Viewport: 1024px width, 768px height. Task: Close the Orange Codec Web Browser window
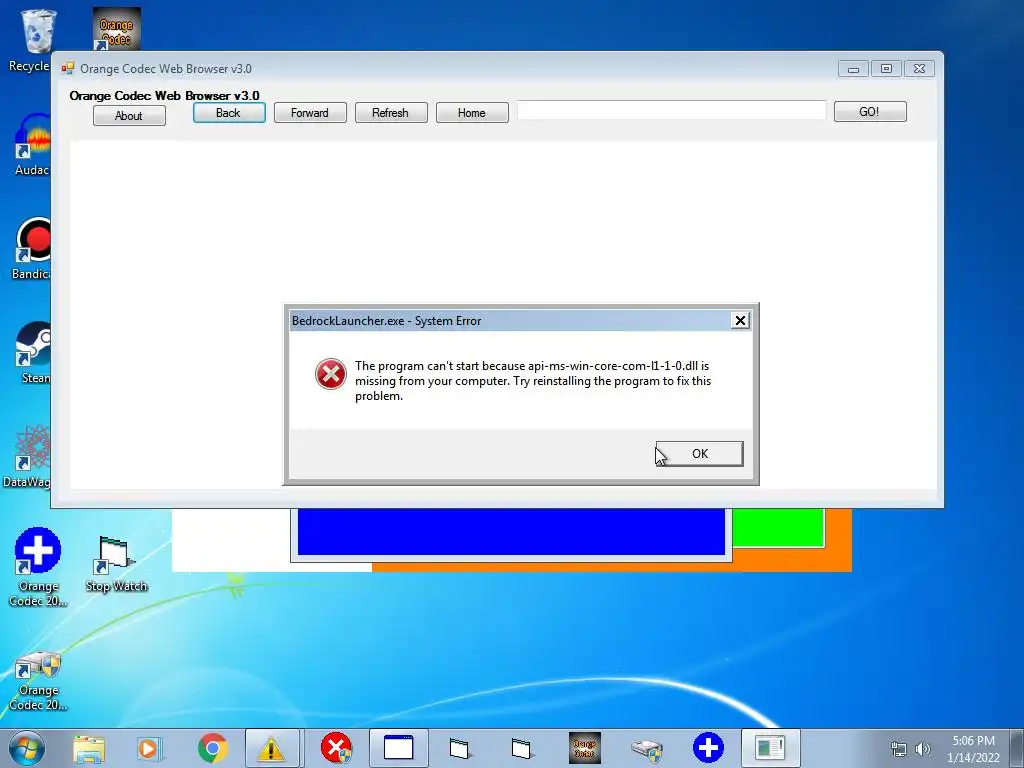click(920, 69)
